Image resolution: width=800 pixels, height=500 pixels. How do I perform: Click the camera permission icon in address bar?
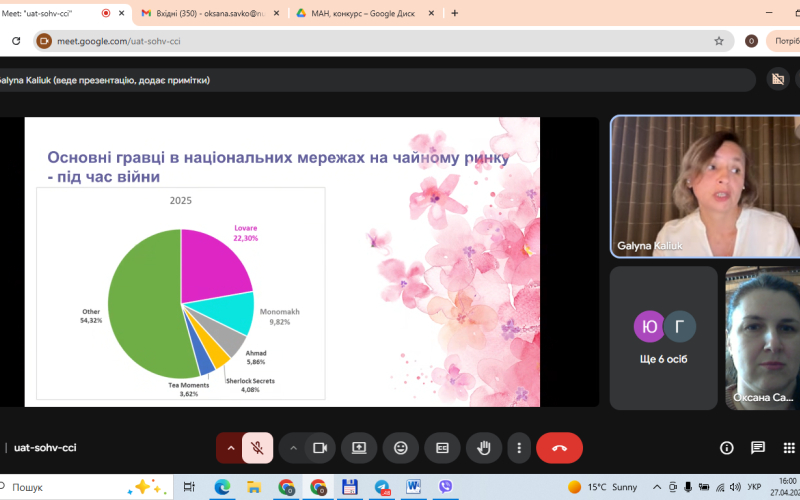tap(44, 41)
